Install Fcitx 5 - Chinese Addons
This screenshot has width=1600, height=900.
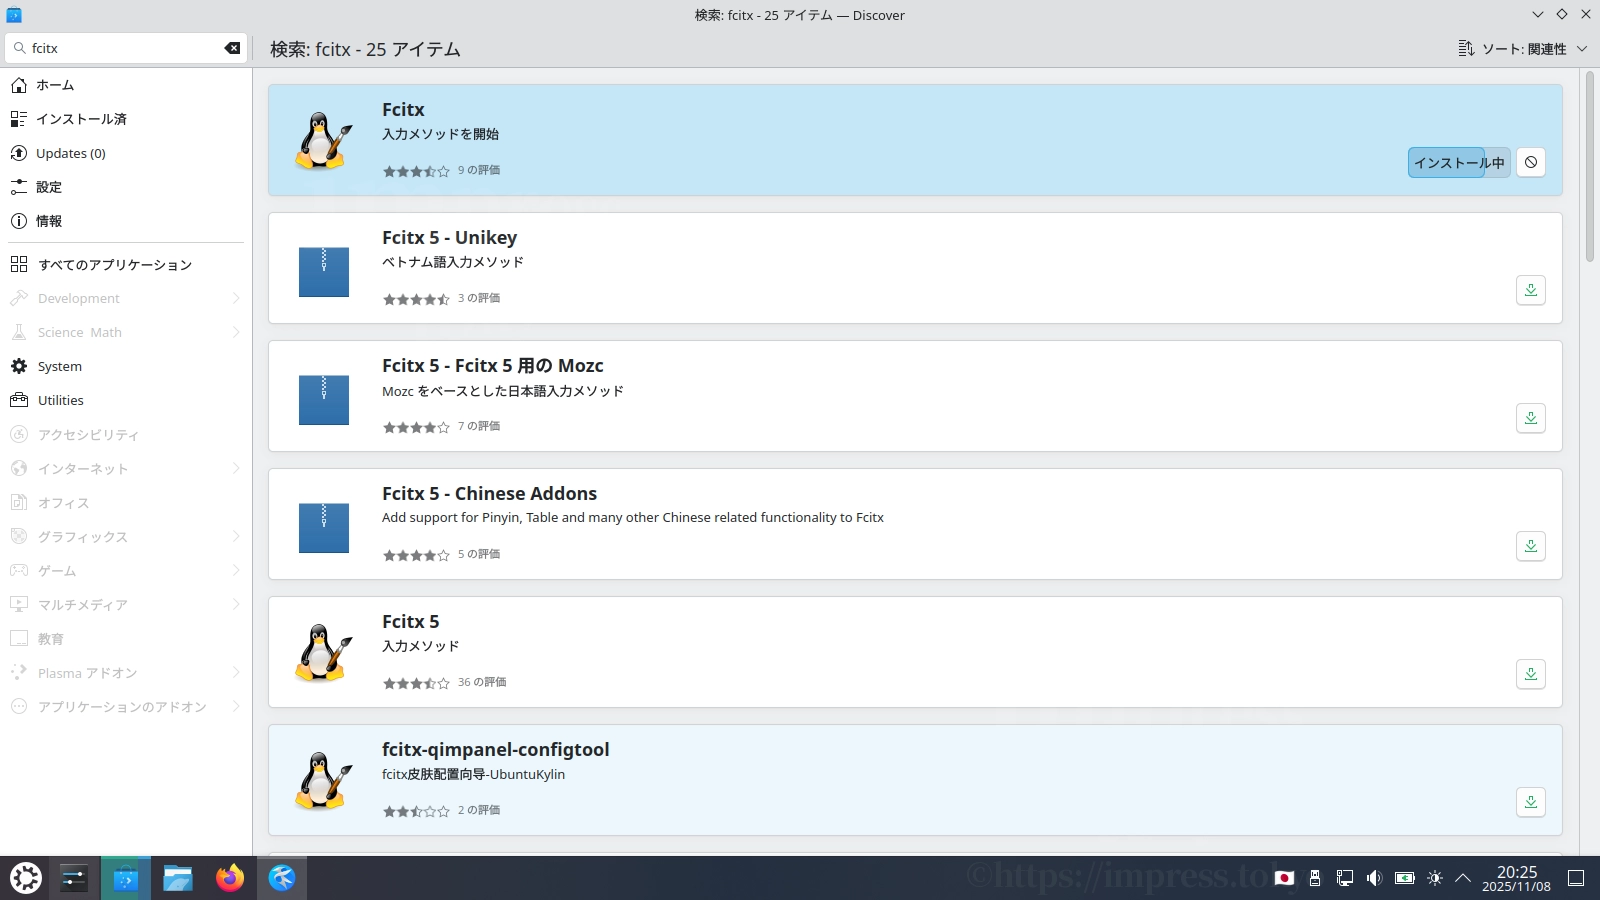tap(1531, 546)
